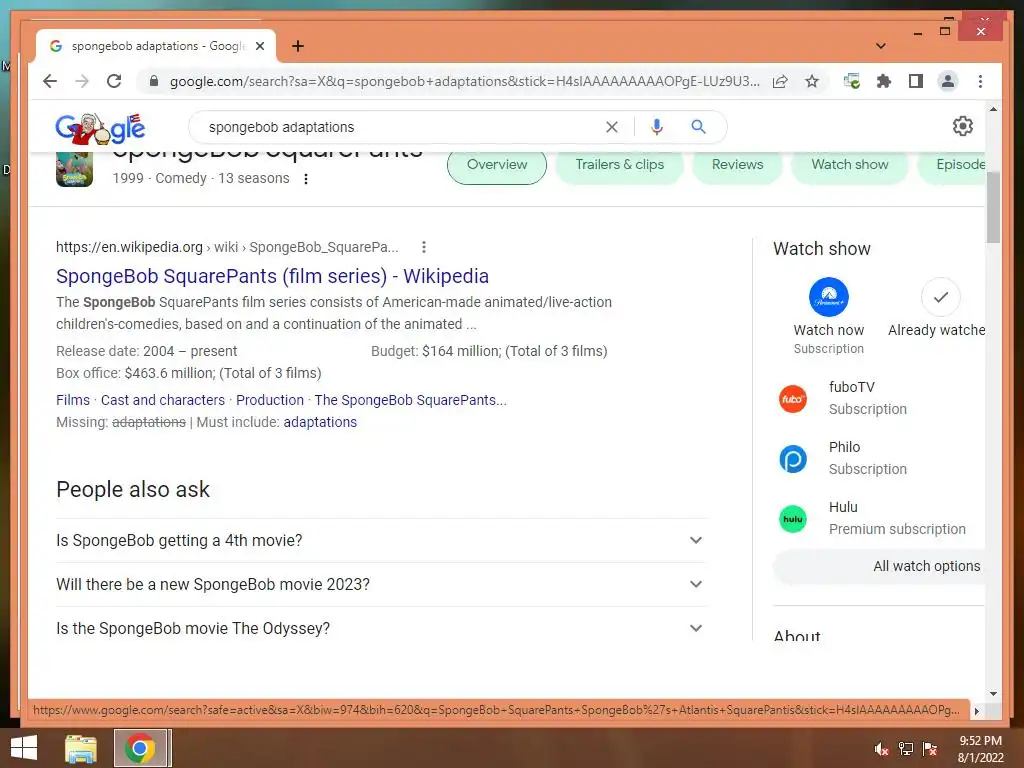The width and height of the screenshot is (1024, 768).
Task: Open Chrome profile avatar
Action: tap(948, 82)
